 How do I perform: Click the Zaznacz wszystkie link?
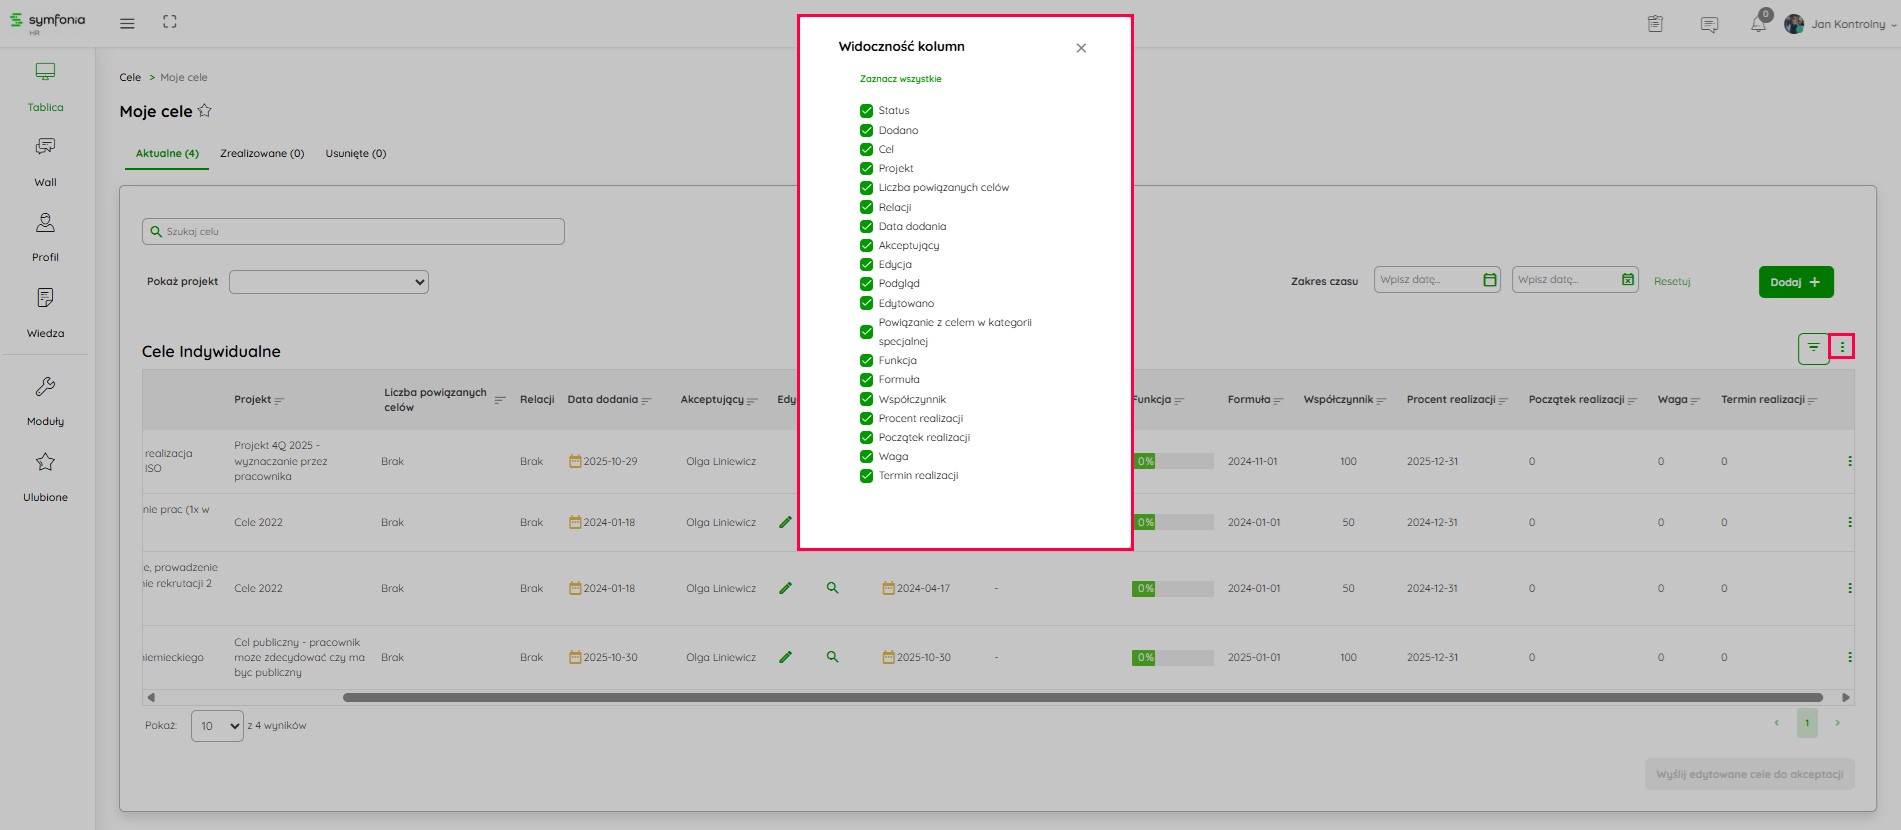(900, 79)
